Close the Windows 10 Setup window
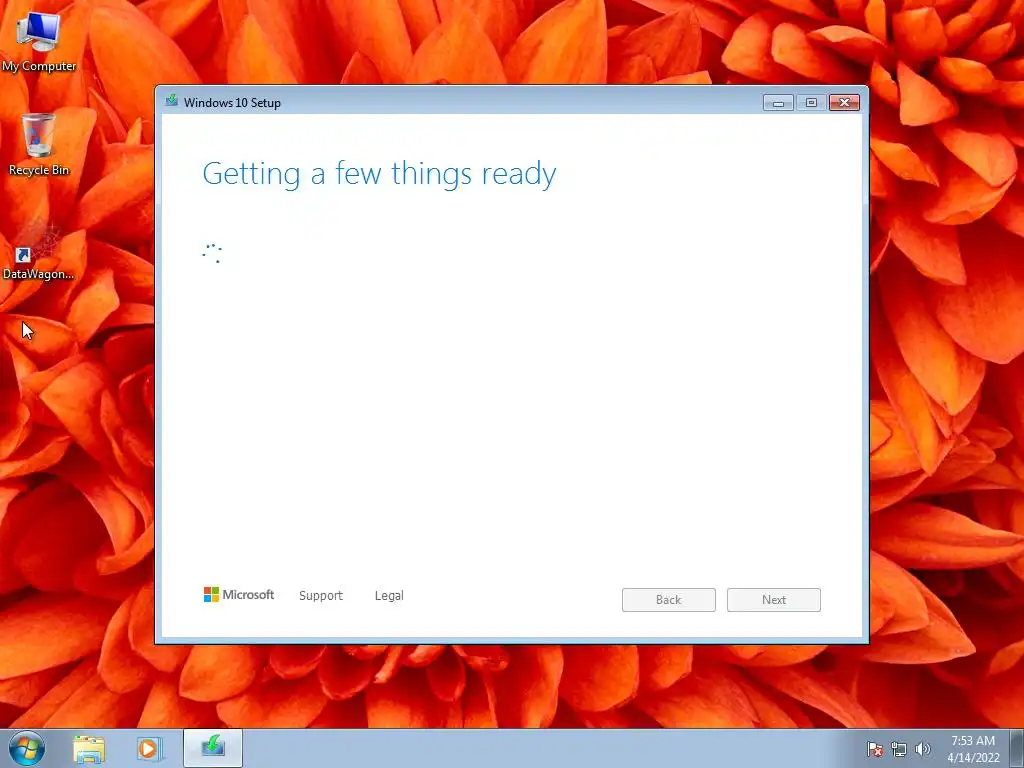This screenshot has height=768, width=1024. pos(844,103)
